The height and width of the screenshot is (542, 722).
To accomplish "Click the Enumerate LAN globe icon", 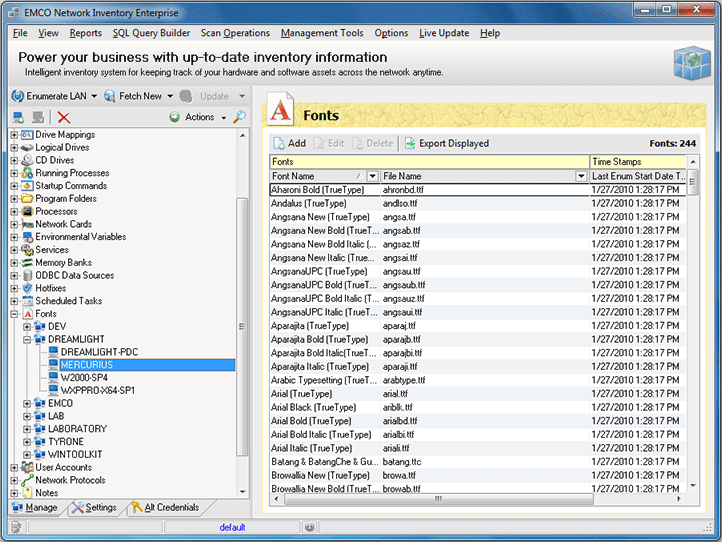I will point(17,96).
